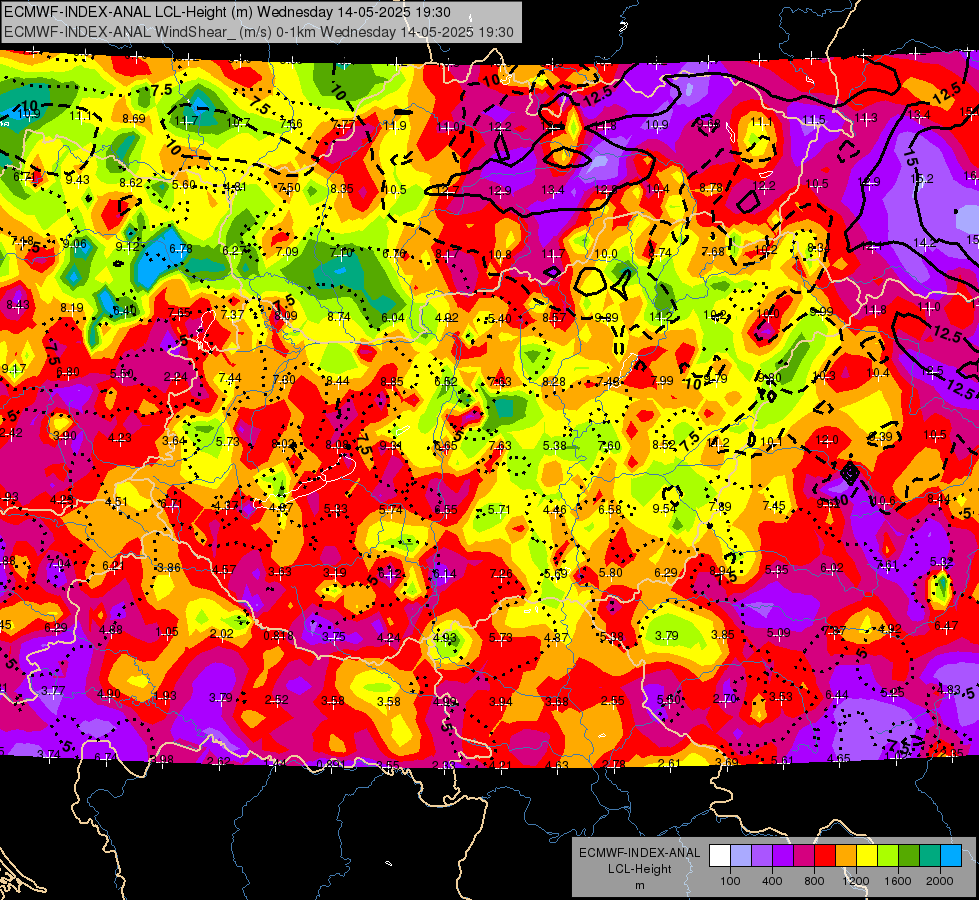Click the teal legend swatch
The image size is (979, 900).
click(930, 855)
